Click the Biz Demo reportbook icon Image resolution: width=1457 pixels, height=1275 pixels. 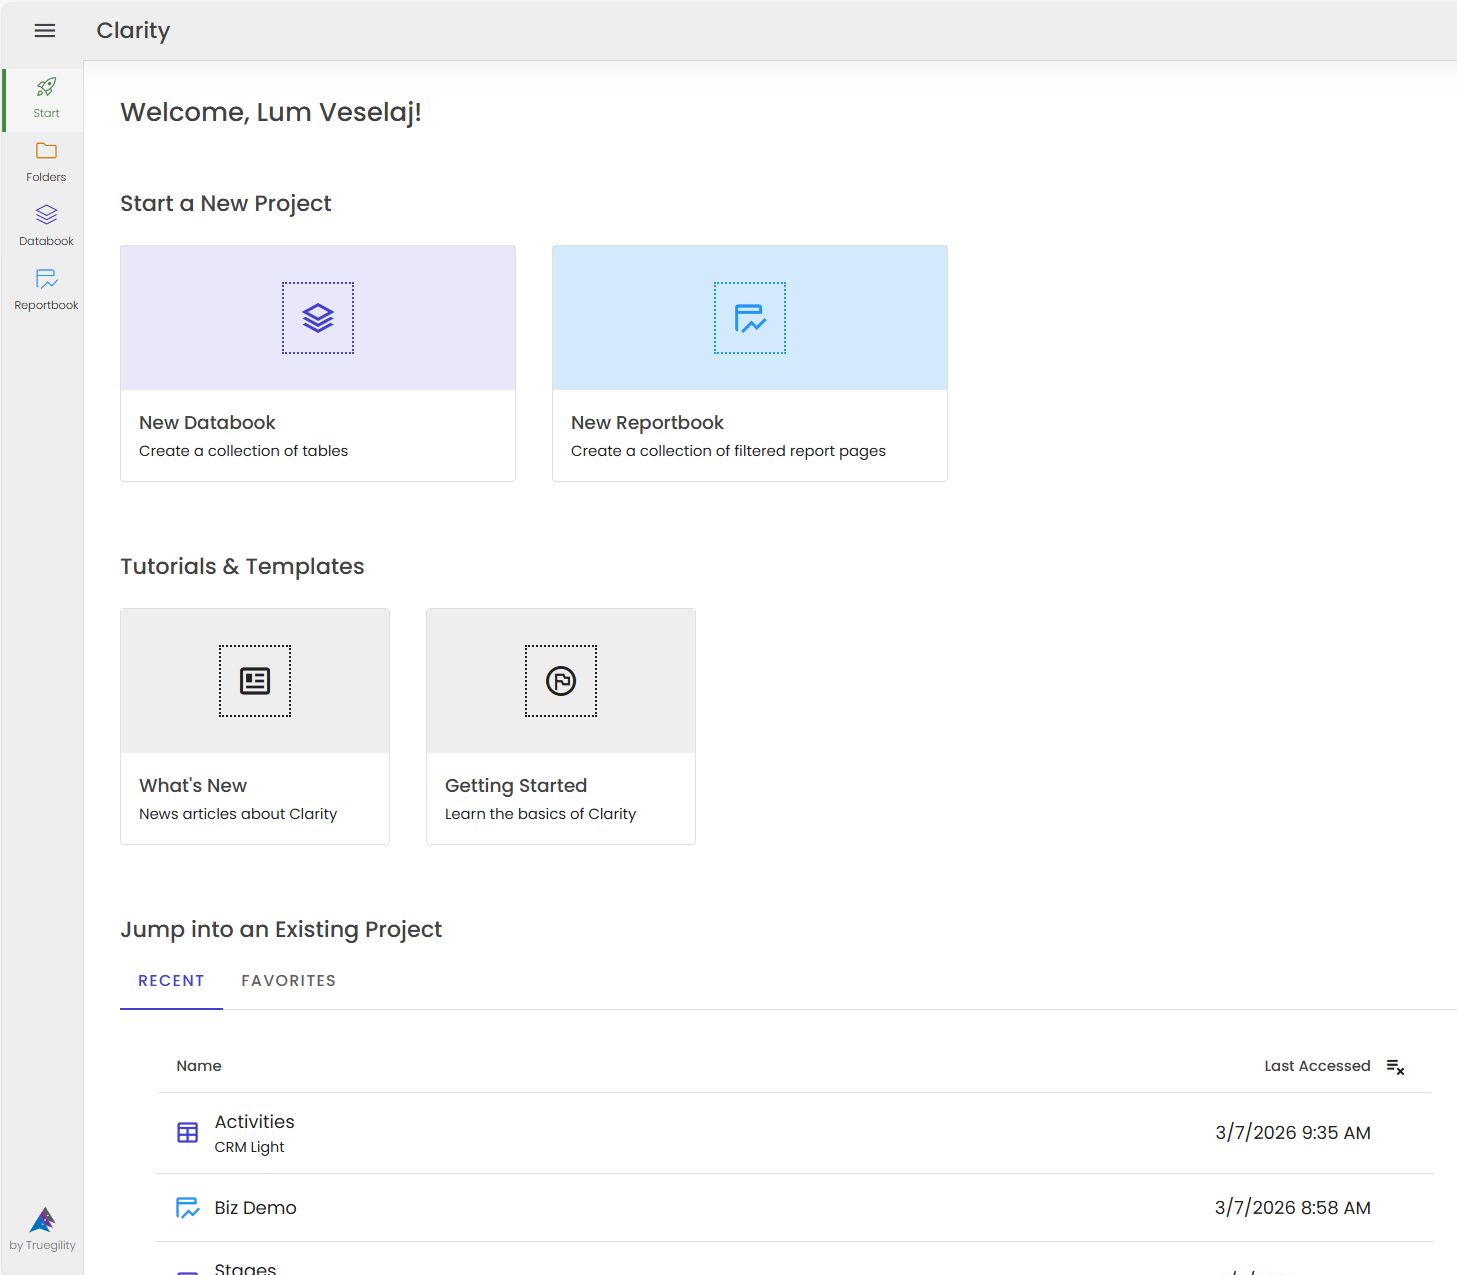pos(188,1208)
